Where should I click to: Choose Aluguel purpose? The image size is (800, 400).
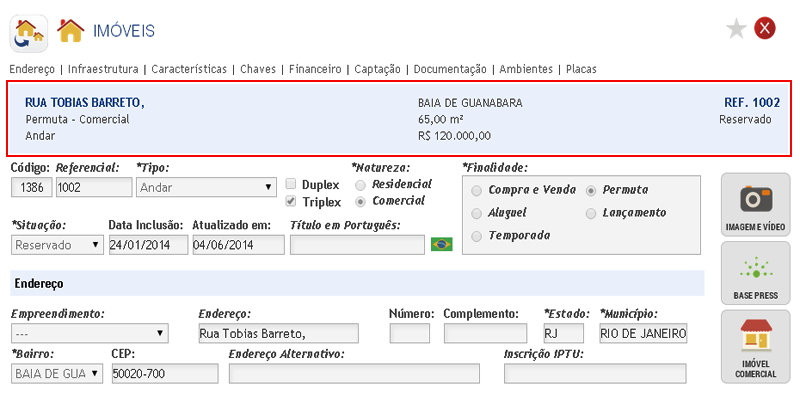pos(477,213)
